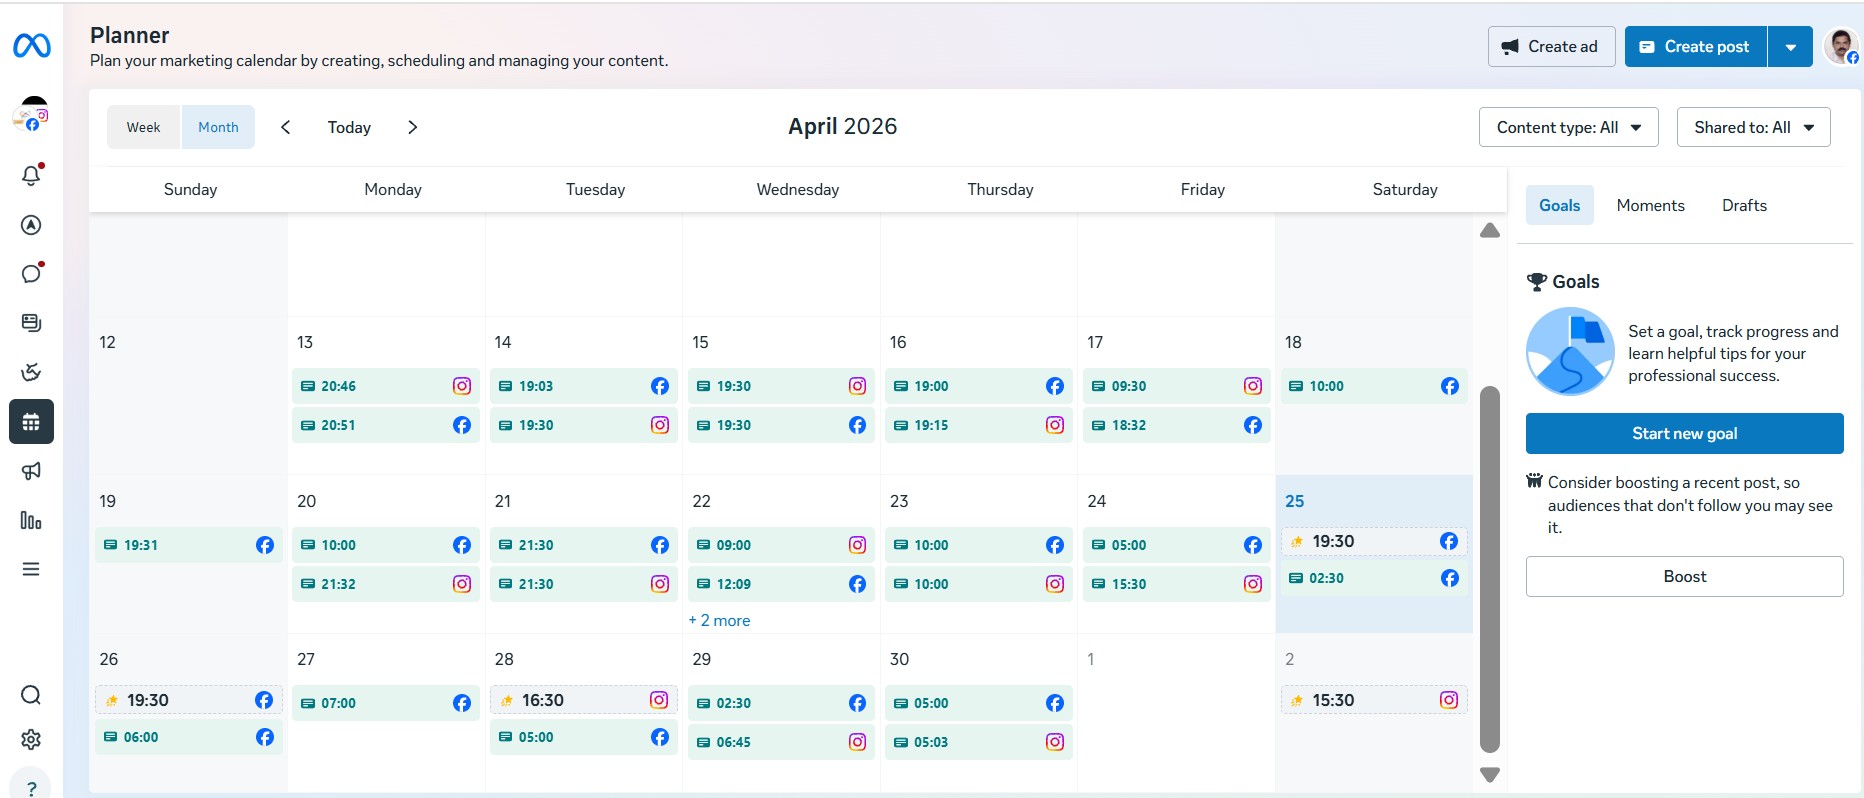Screen dimensions: 1864x798
Task: Open the 10:00 Facebook post on the 18th
Action: click(1374, 386)
